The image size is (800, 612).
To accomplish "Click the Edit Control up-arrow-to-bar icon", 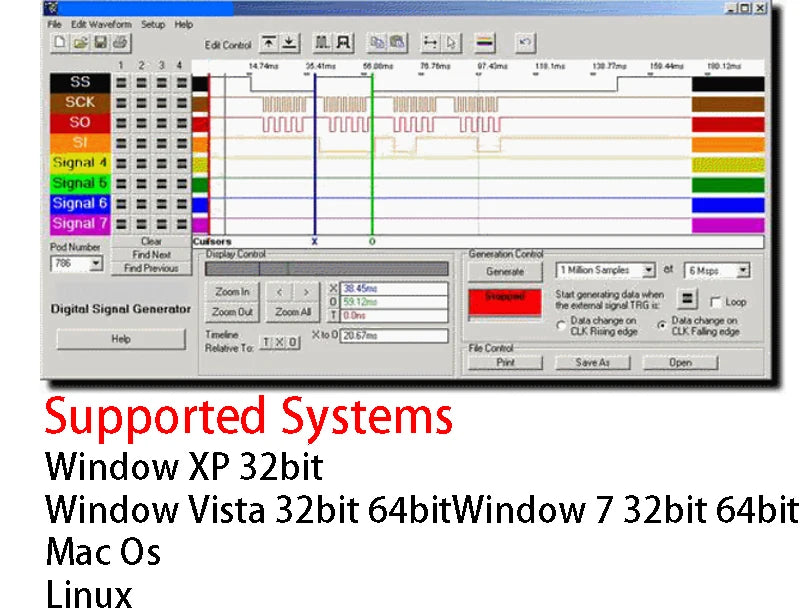I will tap(269, 43).
